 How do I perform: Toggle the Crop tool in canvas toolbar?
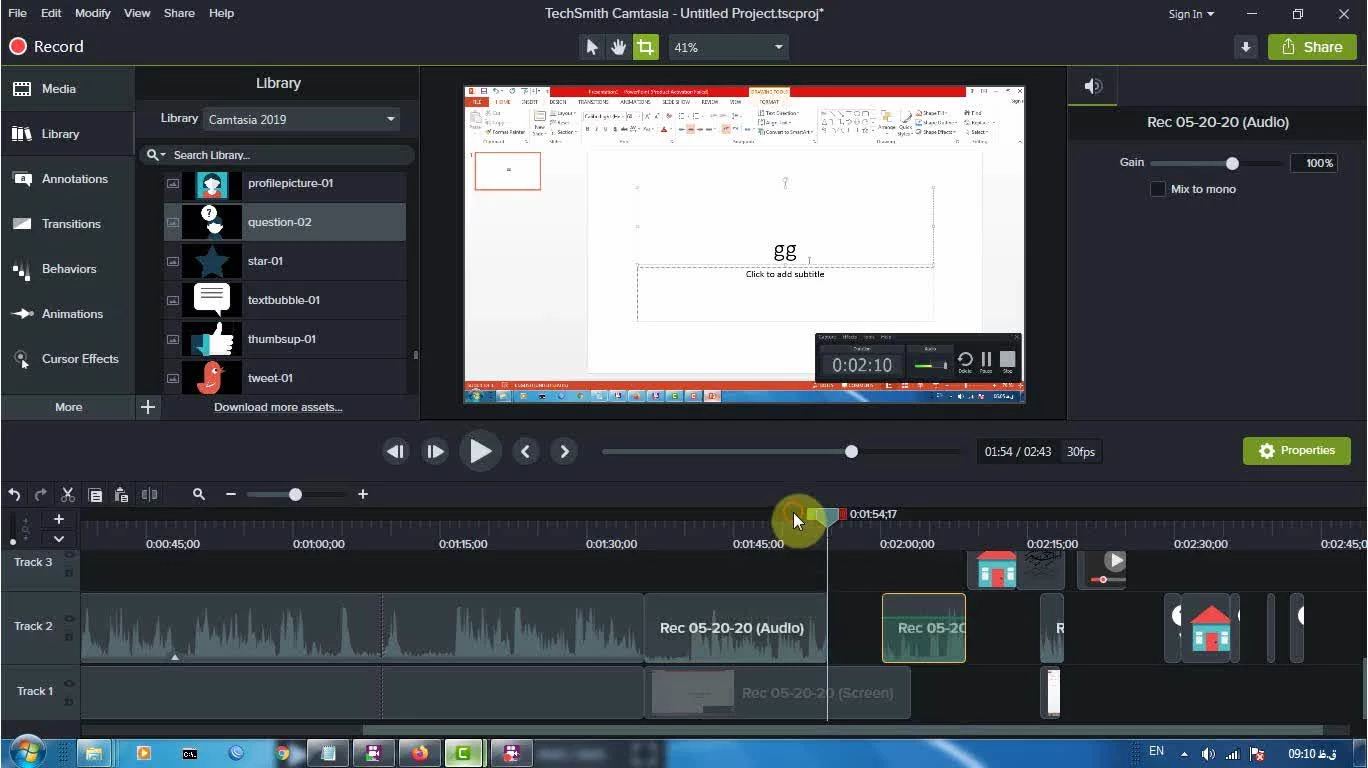[x=646, y=47]
